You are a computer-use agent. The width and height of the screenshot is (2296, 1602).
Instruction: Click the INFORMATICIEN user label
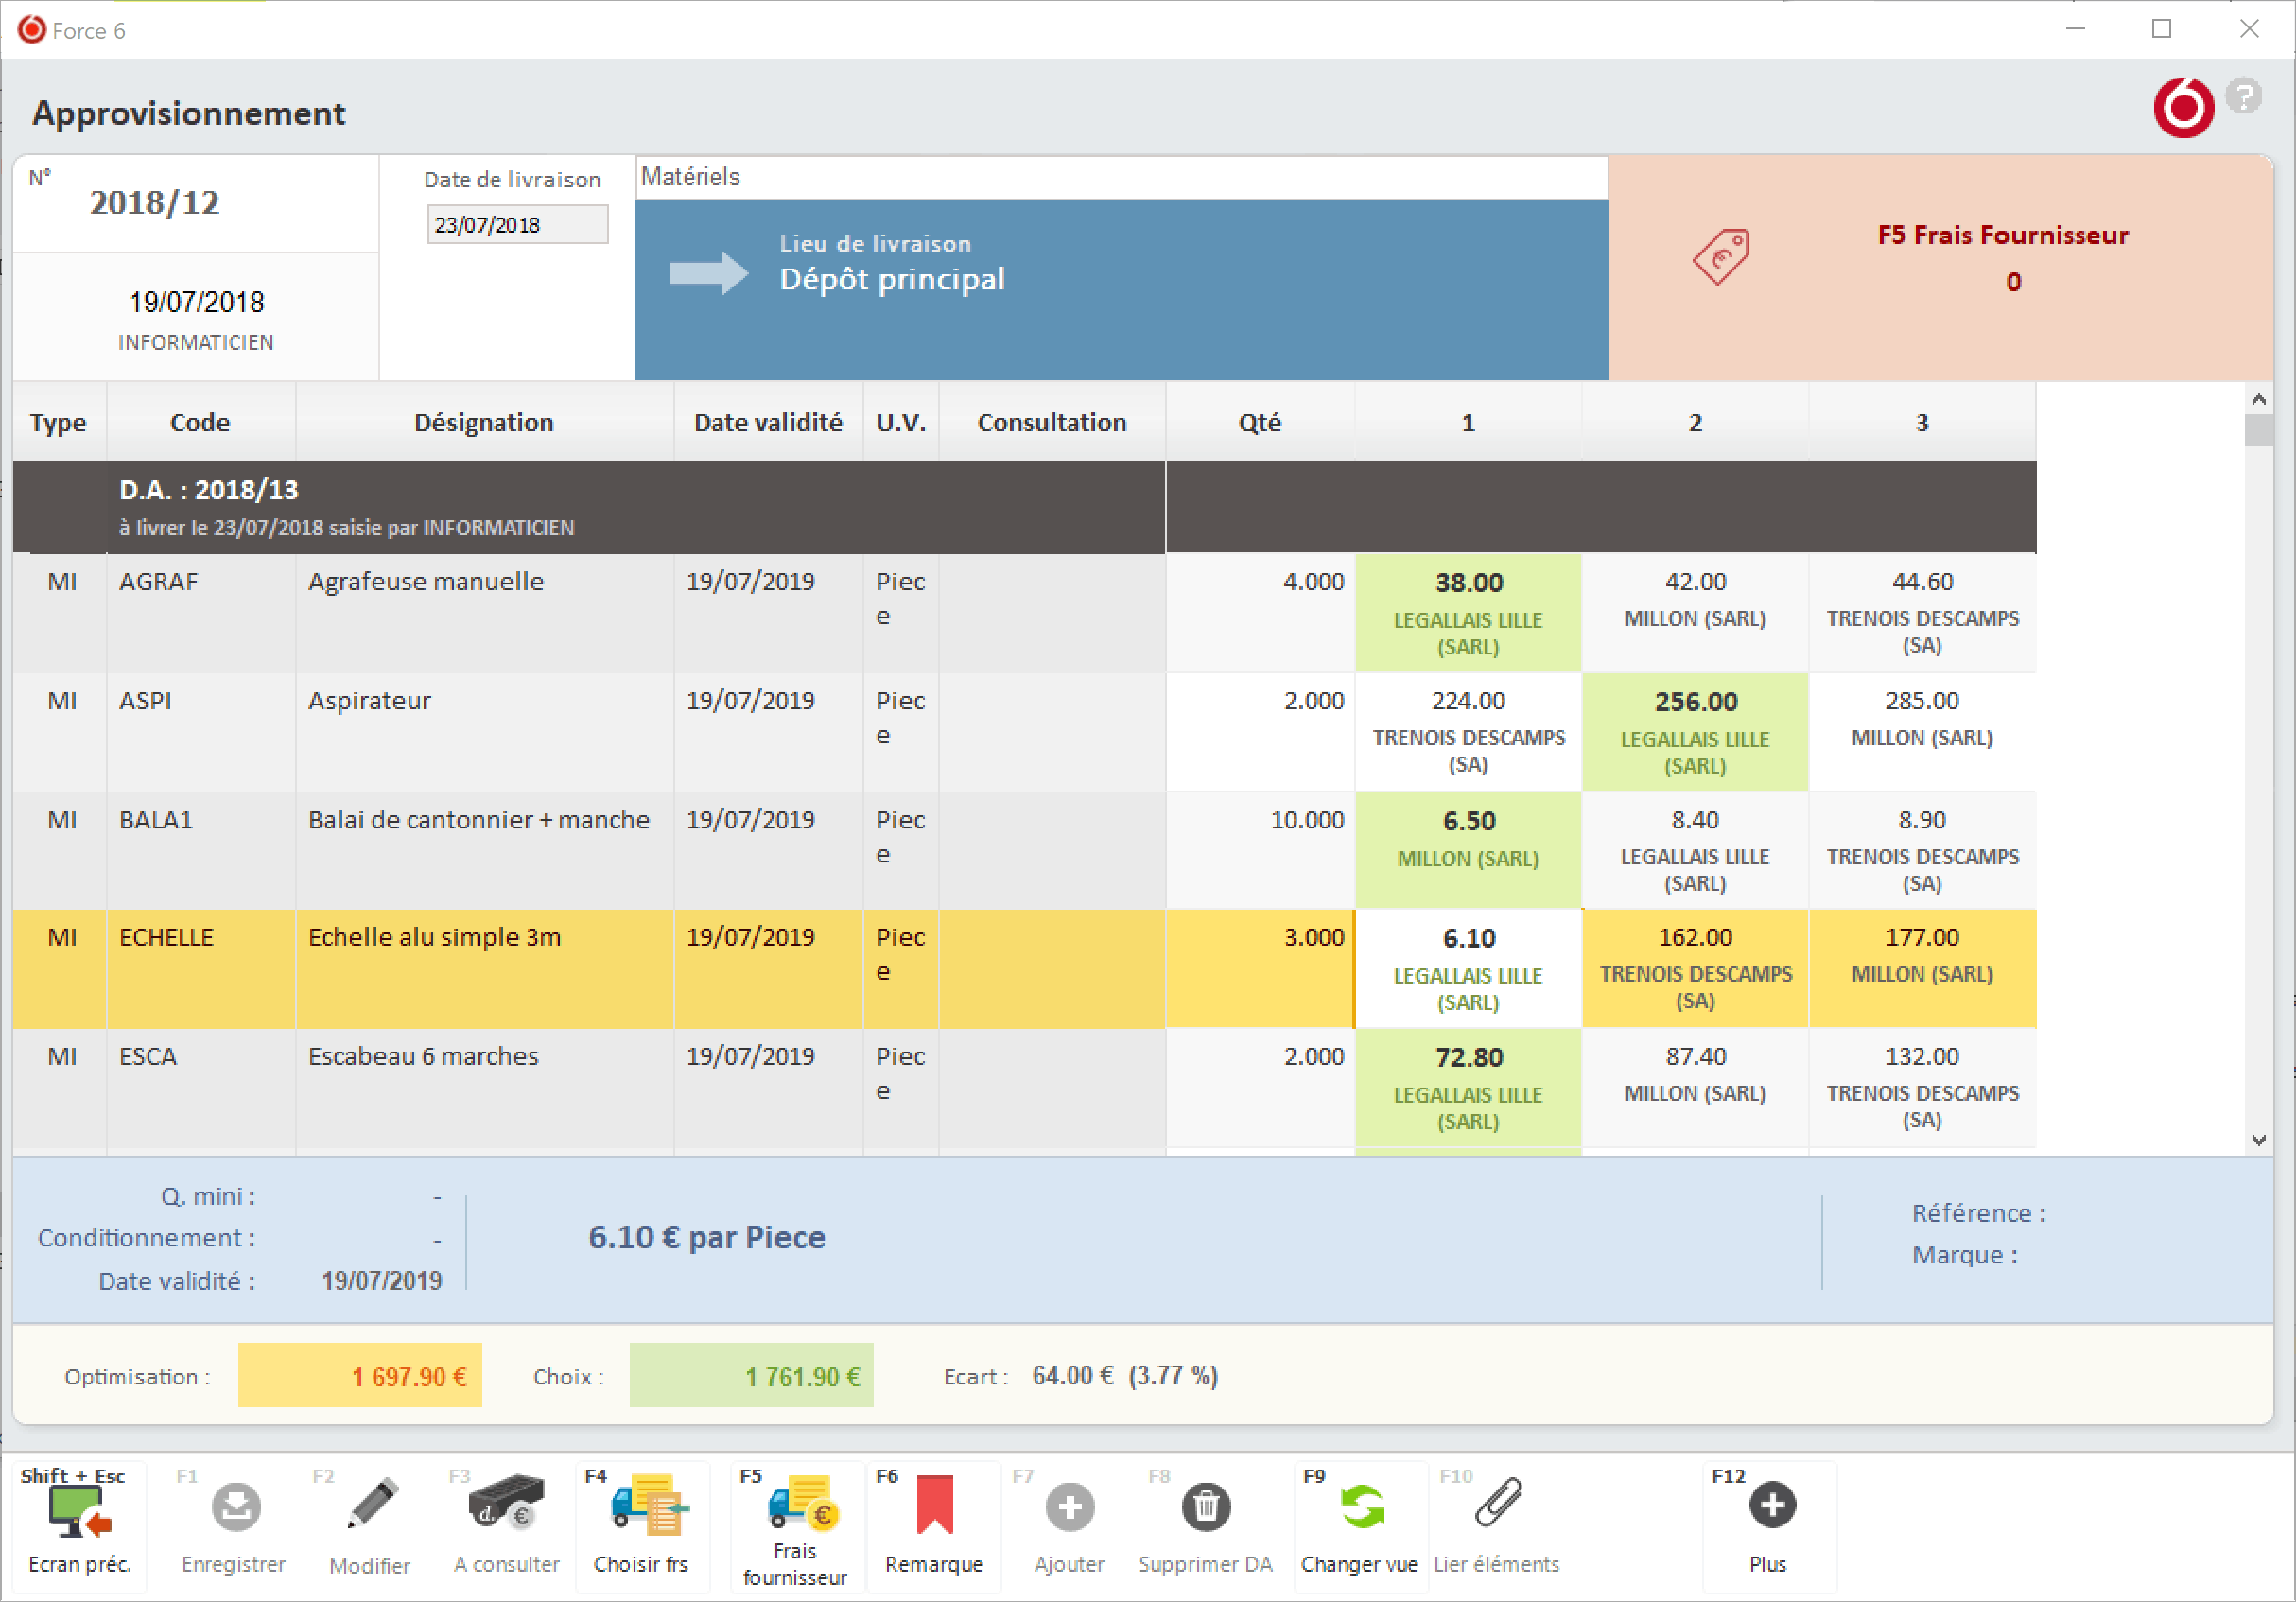tap(196, 343)
